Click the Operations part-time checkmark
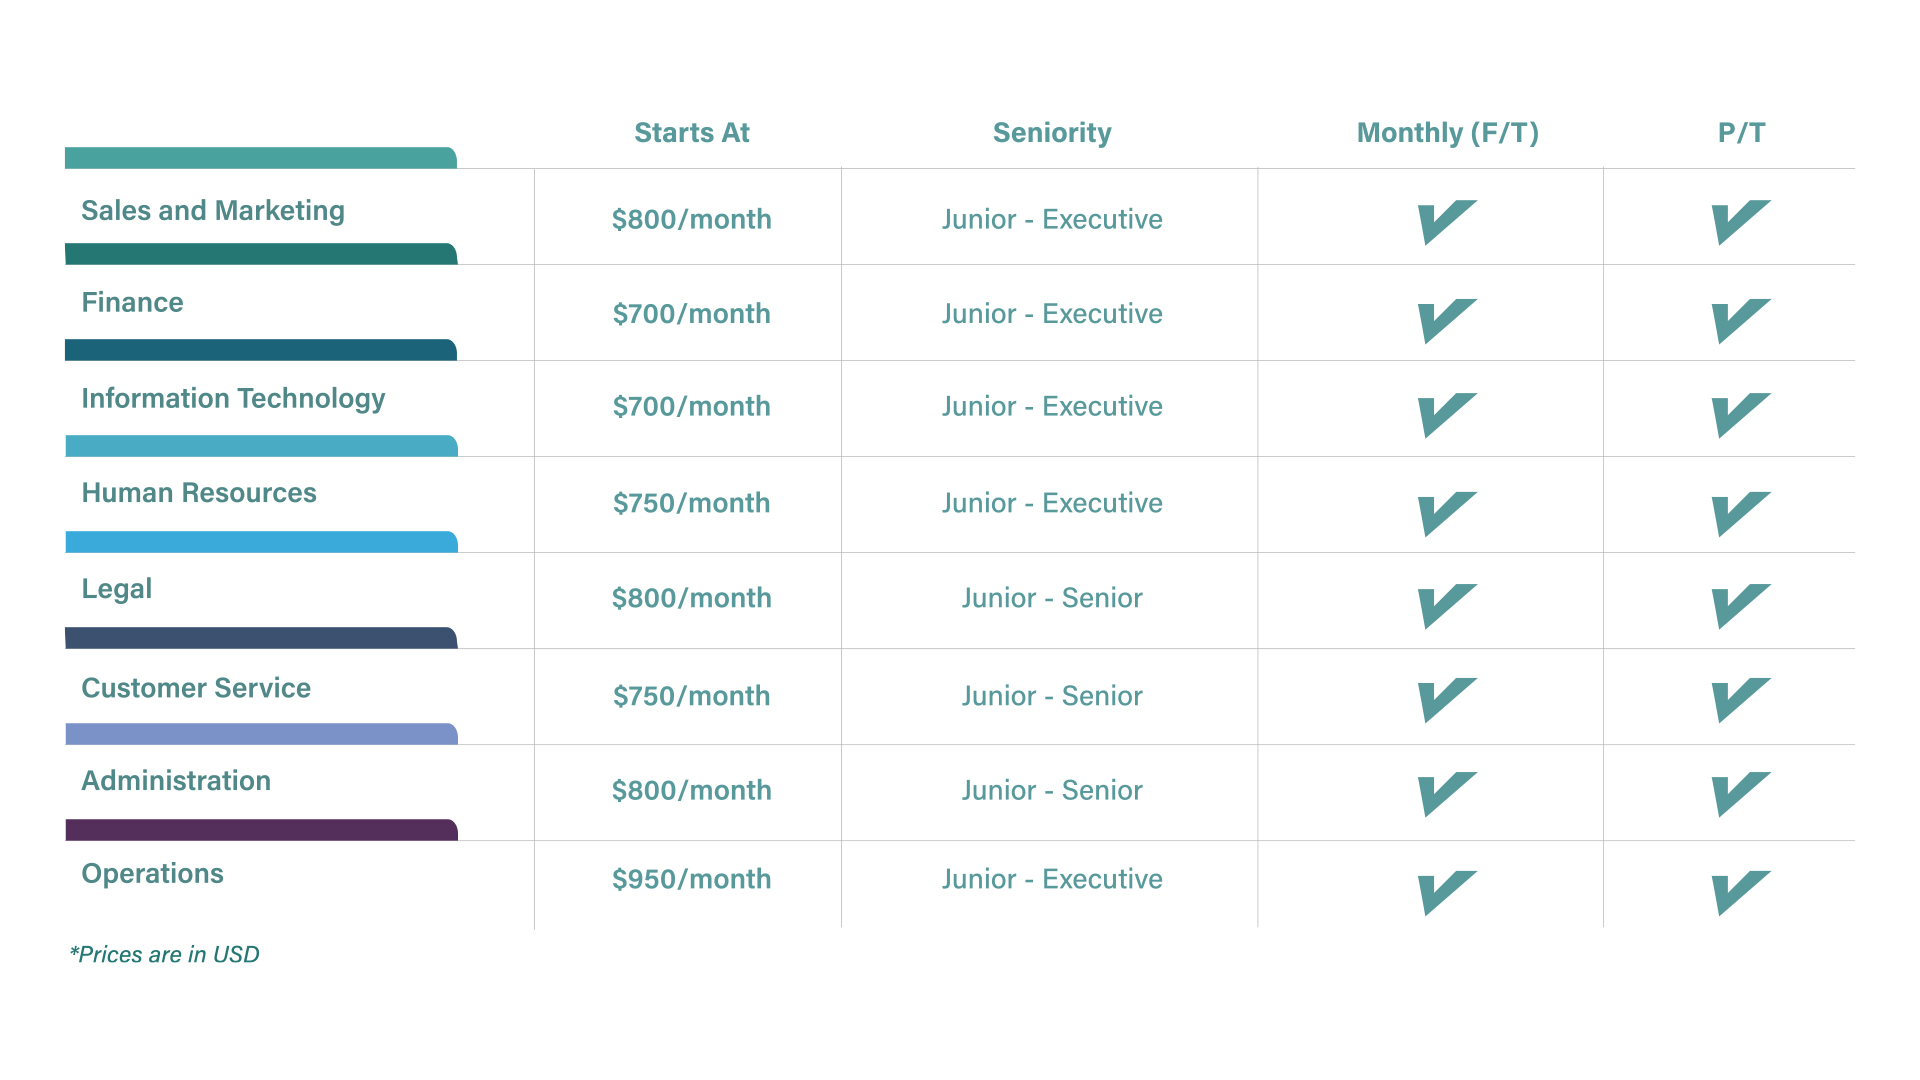The height and width of the screenshot is (1080, 1920). [1740, 892]
